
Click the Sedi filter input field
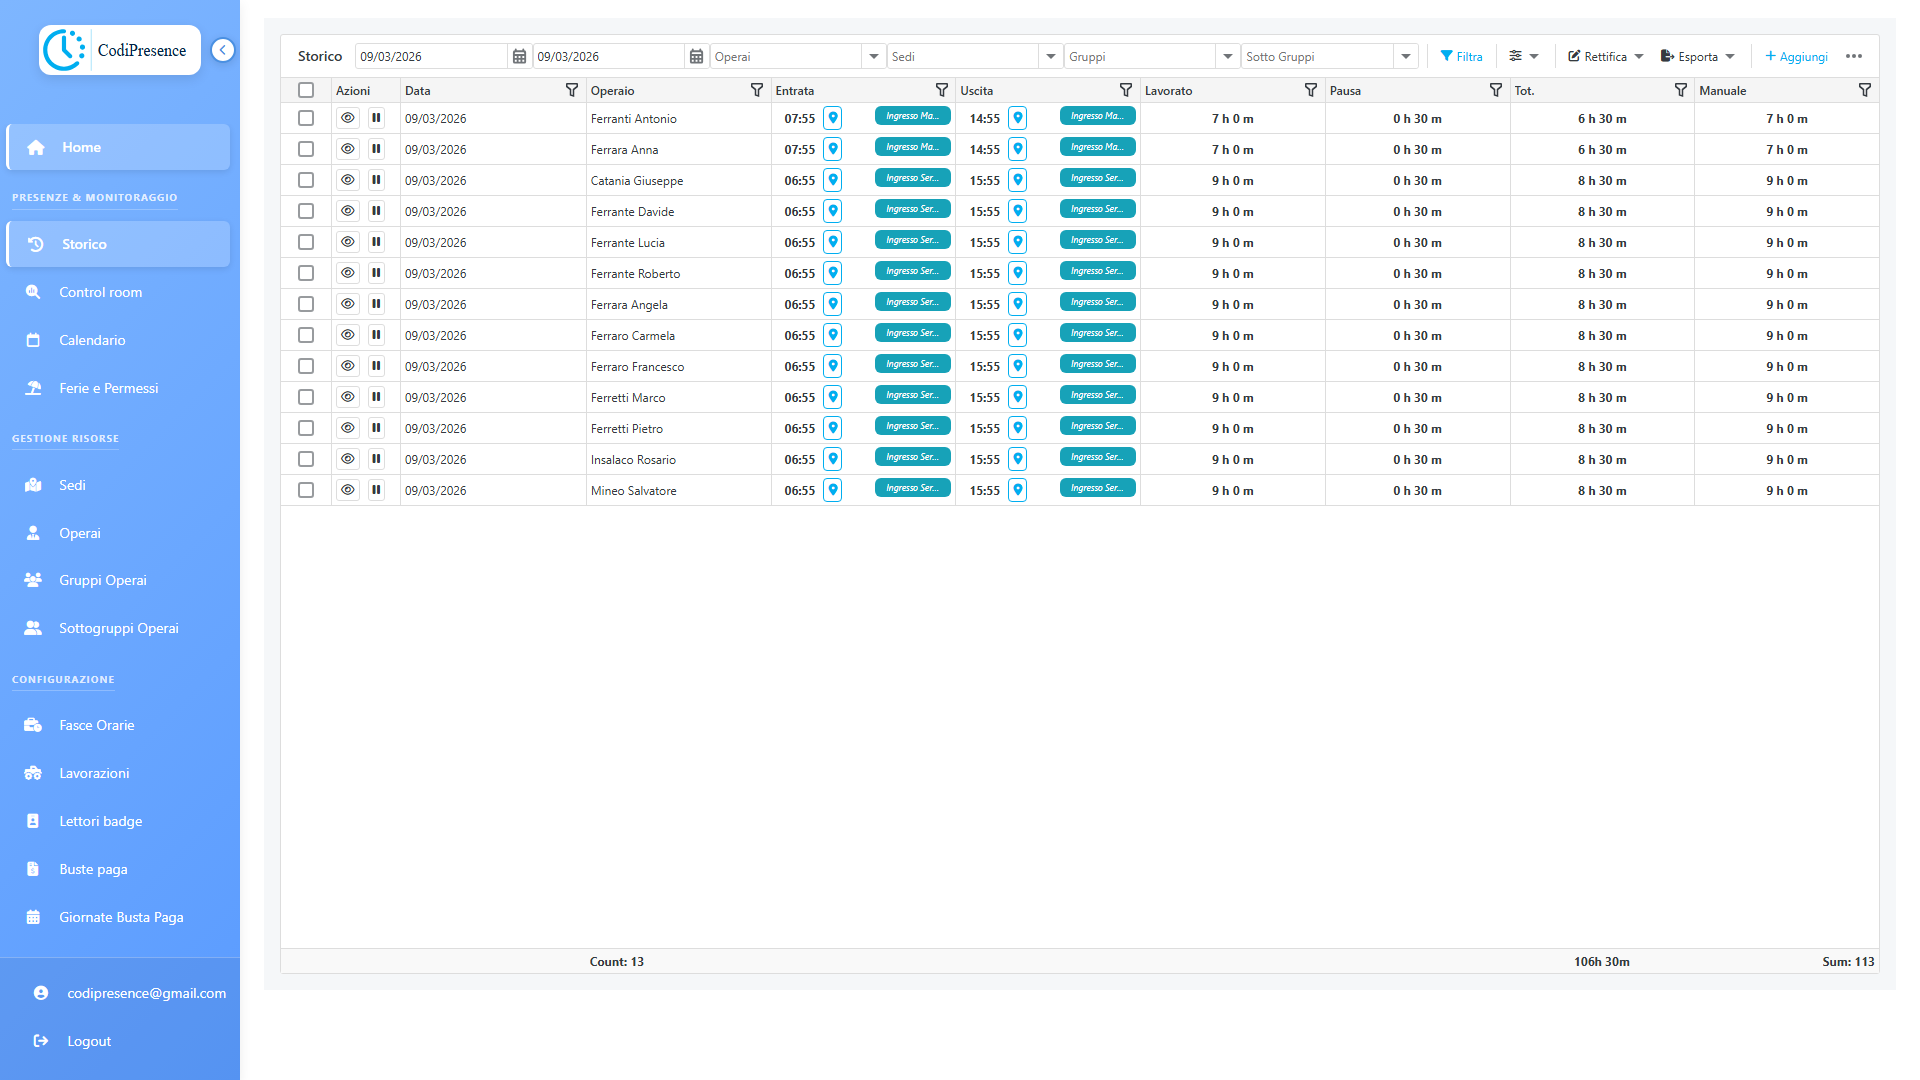click(962, 56)
